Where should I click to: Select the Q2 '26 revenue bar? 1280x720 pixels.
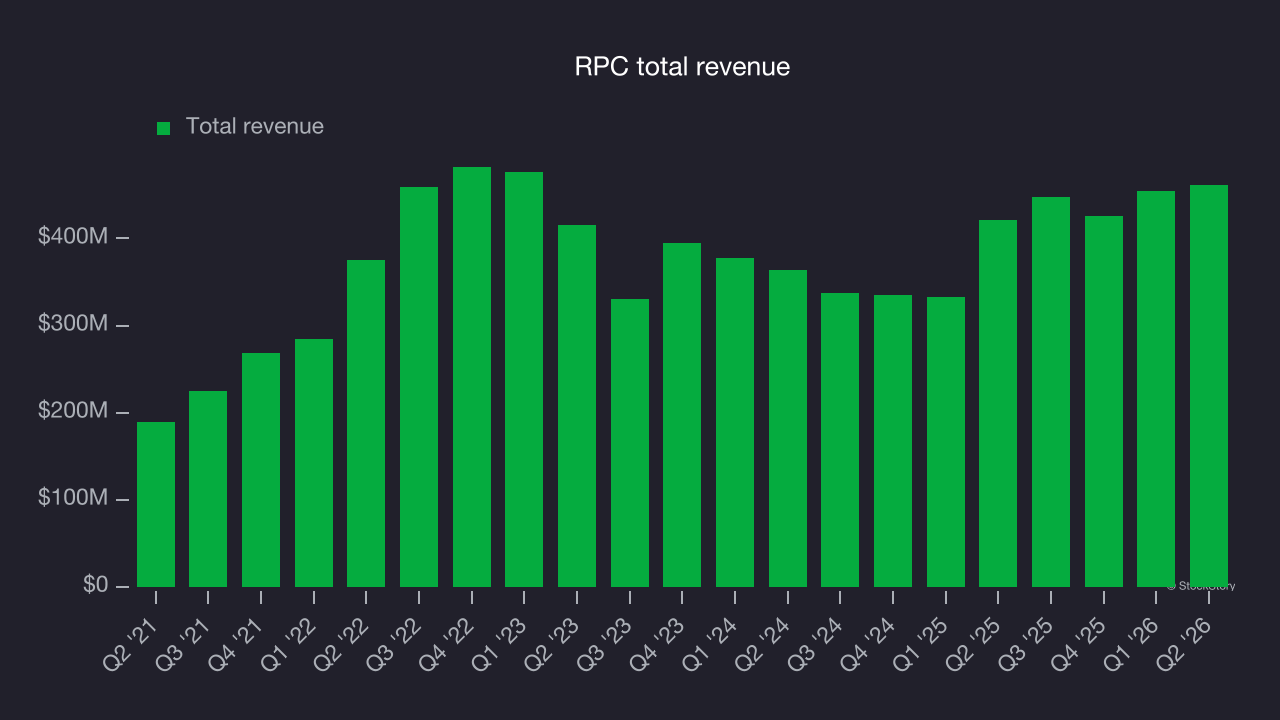click(x=1209, y=386)
